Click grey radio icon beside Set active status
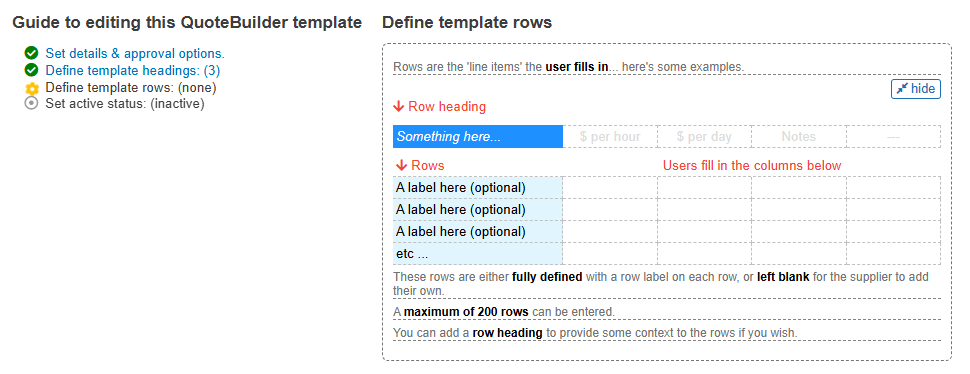 32,104
